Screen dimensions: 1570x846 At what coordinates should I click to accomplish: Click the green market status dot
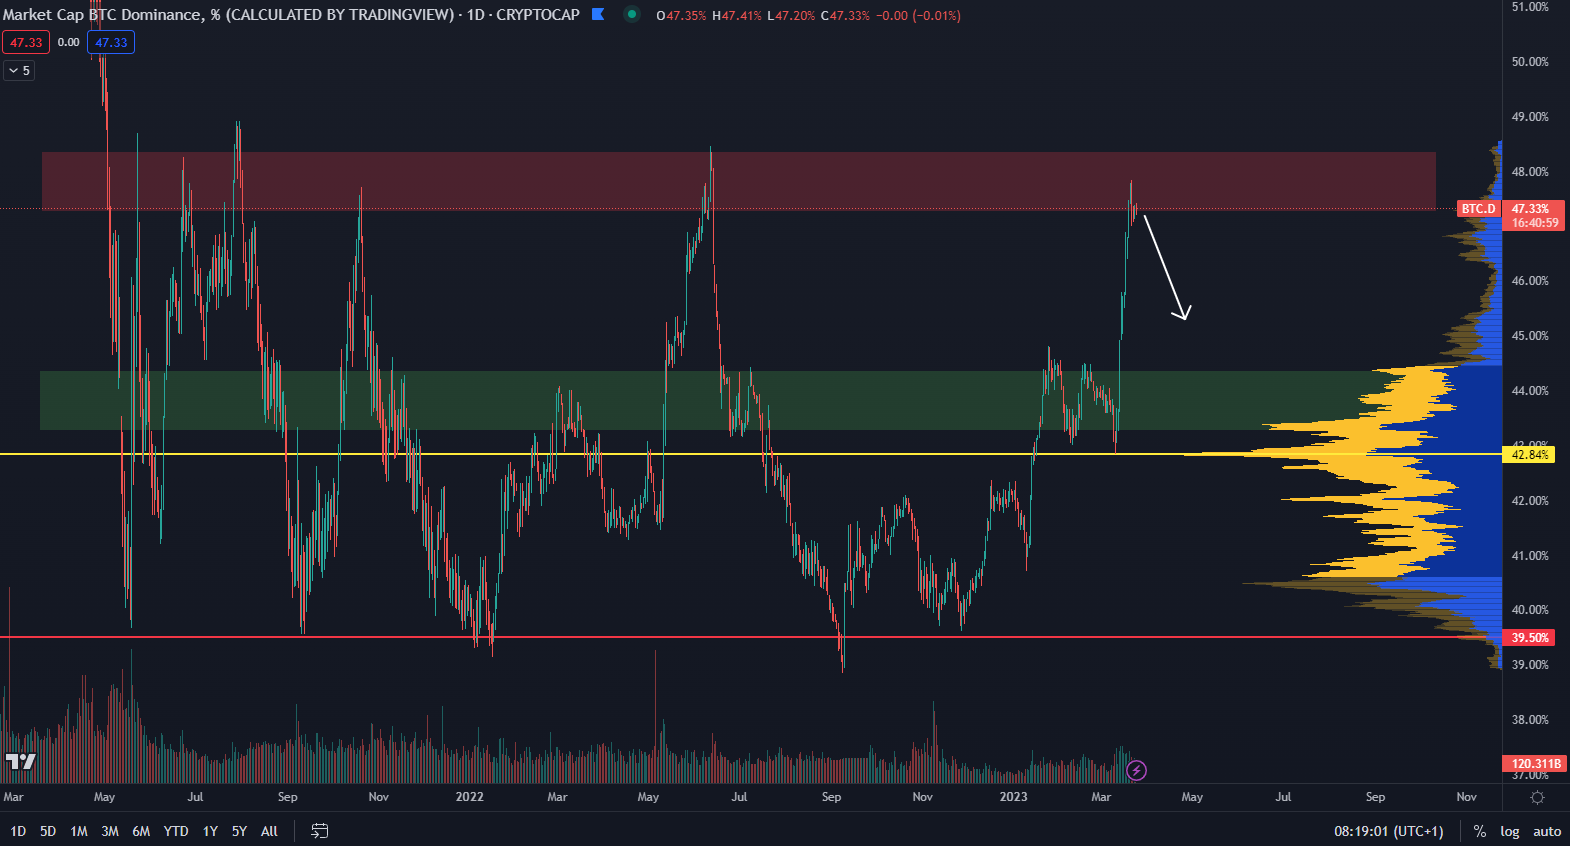pos(631,15)
